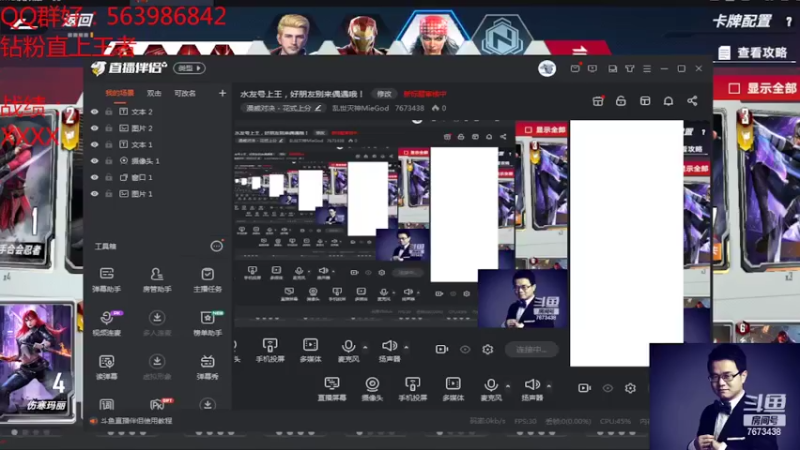This screenshot has width=800, height=450.
Task: Select the blonde hero portrait in game
Action: pyautogui.click(x=292, y=35)
